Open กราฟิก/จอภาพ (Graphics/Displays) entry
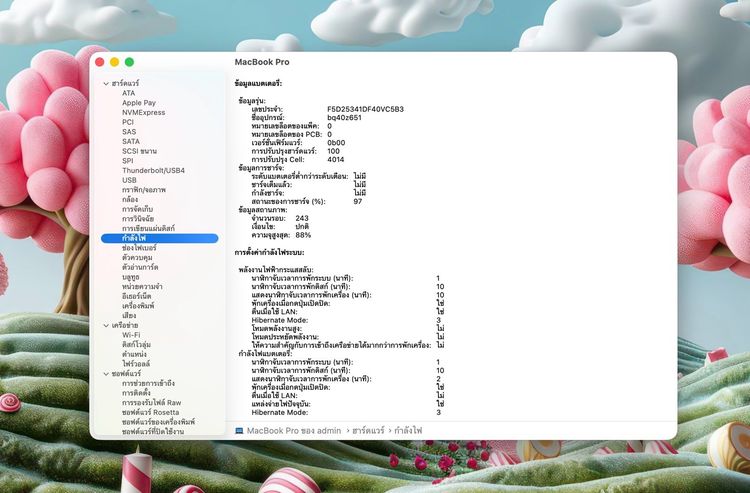Image resolution: width=750 pixels, height=493 pixels. tap(144, 190)
